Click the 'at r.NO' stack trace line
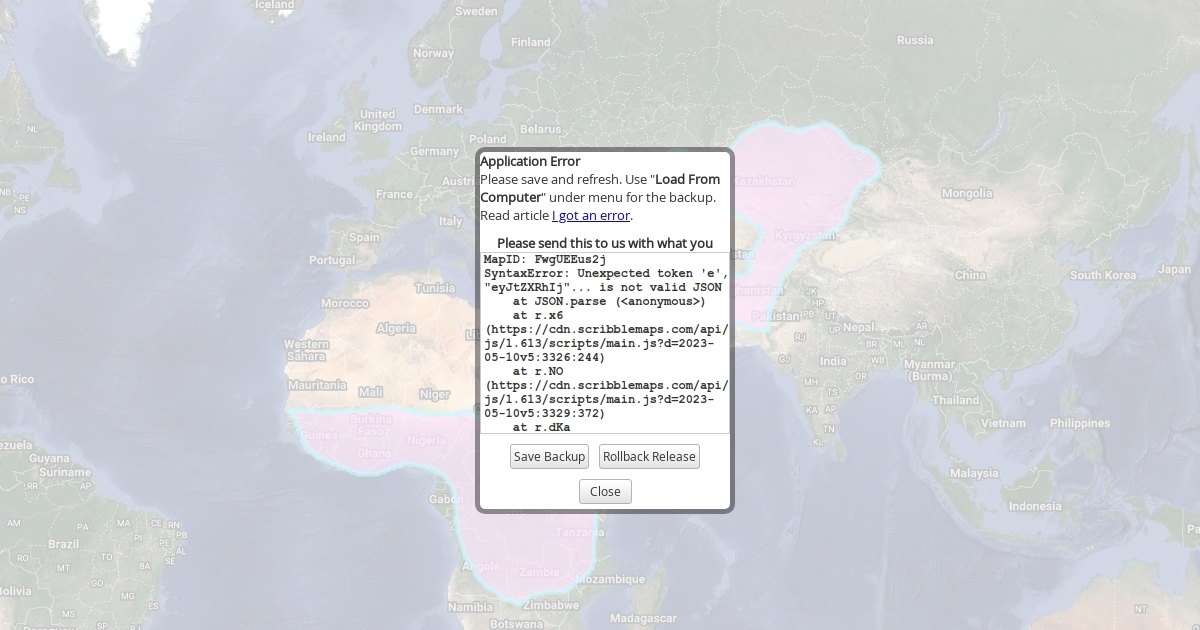The width and height of the screenshot is (1200, 630). [x=538, y=371]
